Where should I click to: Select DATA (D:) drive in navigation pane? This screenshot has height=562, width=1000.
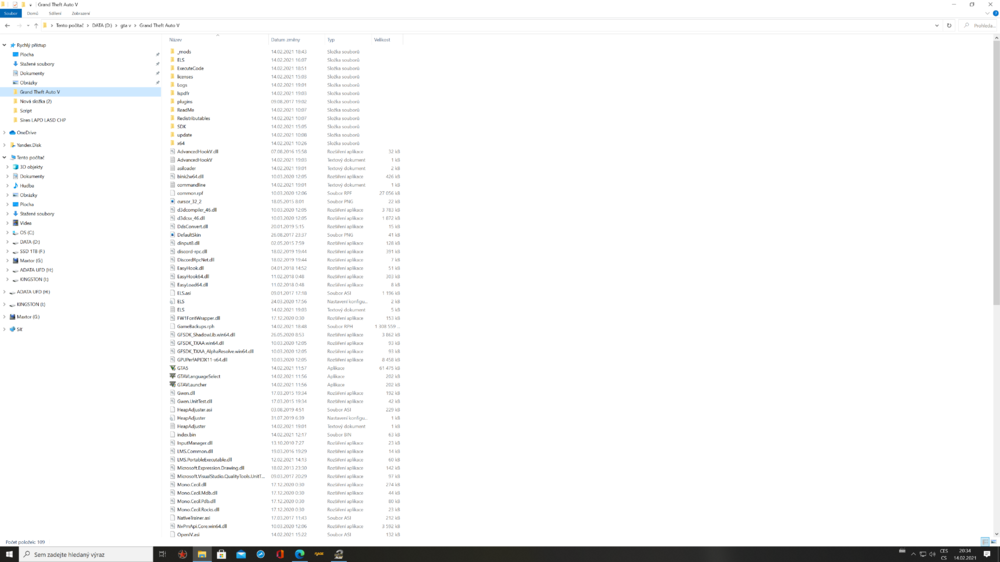(x=29, y=242)
